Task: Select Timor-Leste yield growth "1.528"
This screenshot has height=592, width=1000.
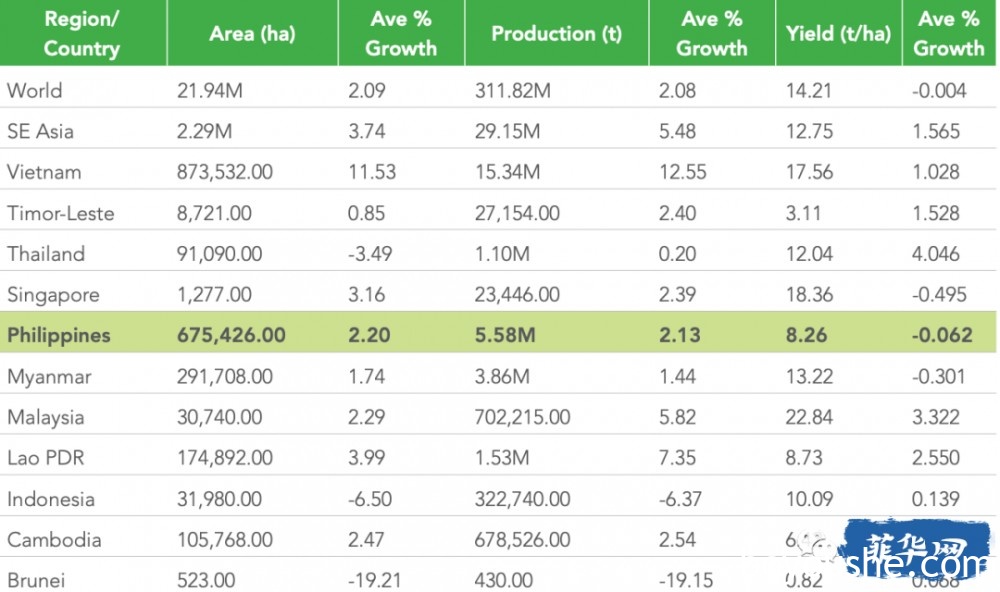Action: point(936,213)
